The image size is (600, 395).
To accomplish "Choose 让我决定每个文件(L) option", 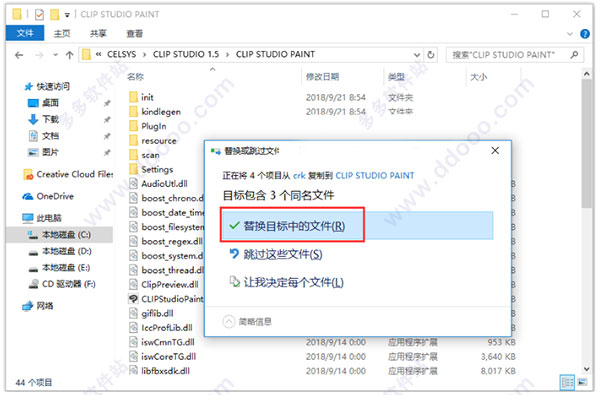I will point(286,282).
